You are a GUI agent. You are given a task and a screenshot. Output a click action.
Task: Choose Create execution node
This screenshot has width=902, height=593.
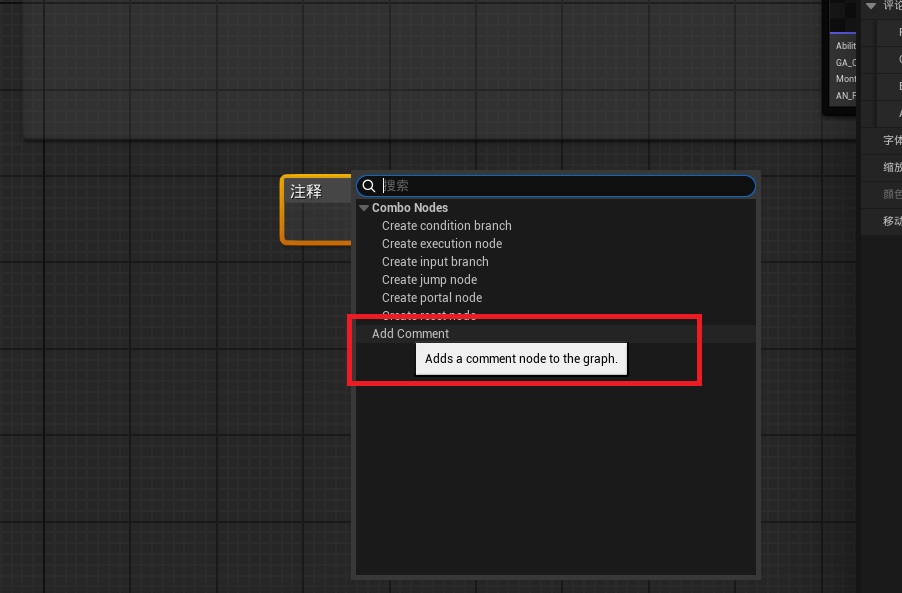(x=441, y=244)
